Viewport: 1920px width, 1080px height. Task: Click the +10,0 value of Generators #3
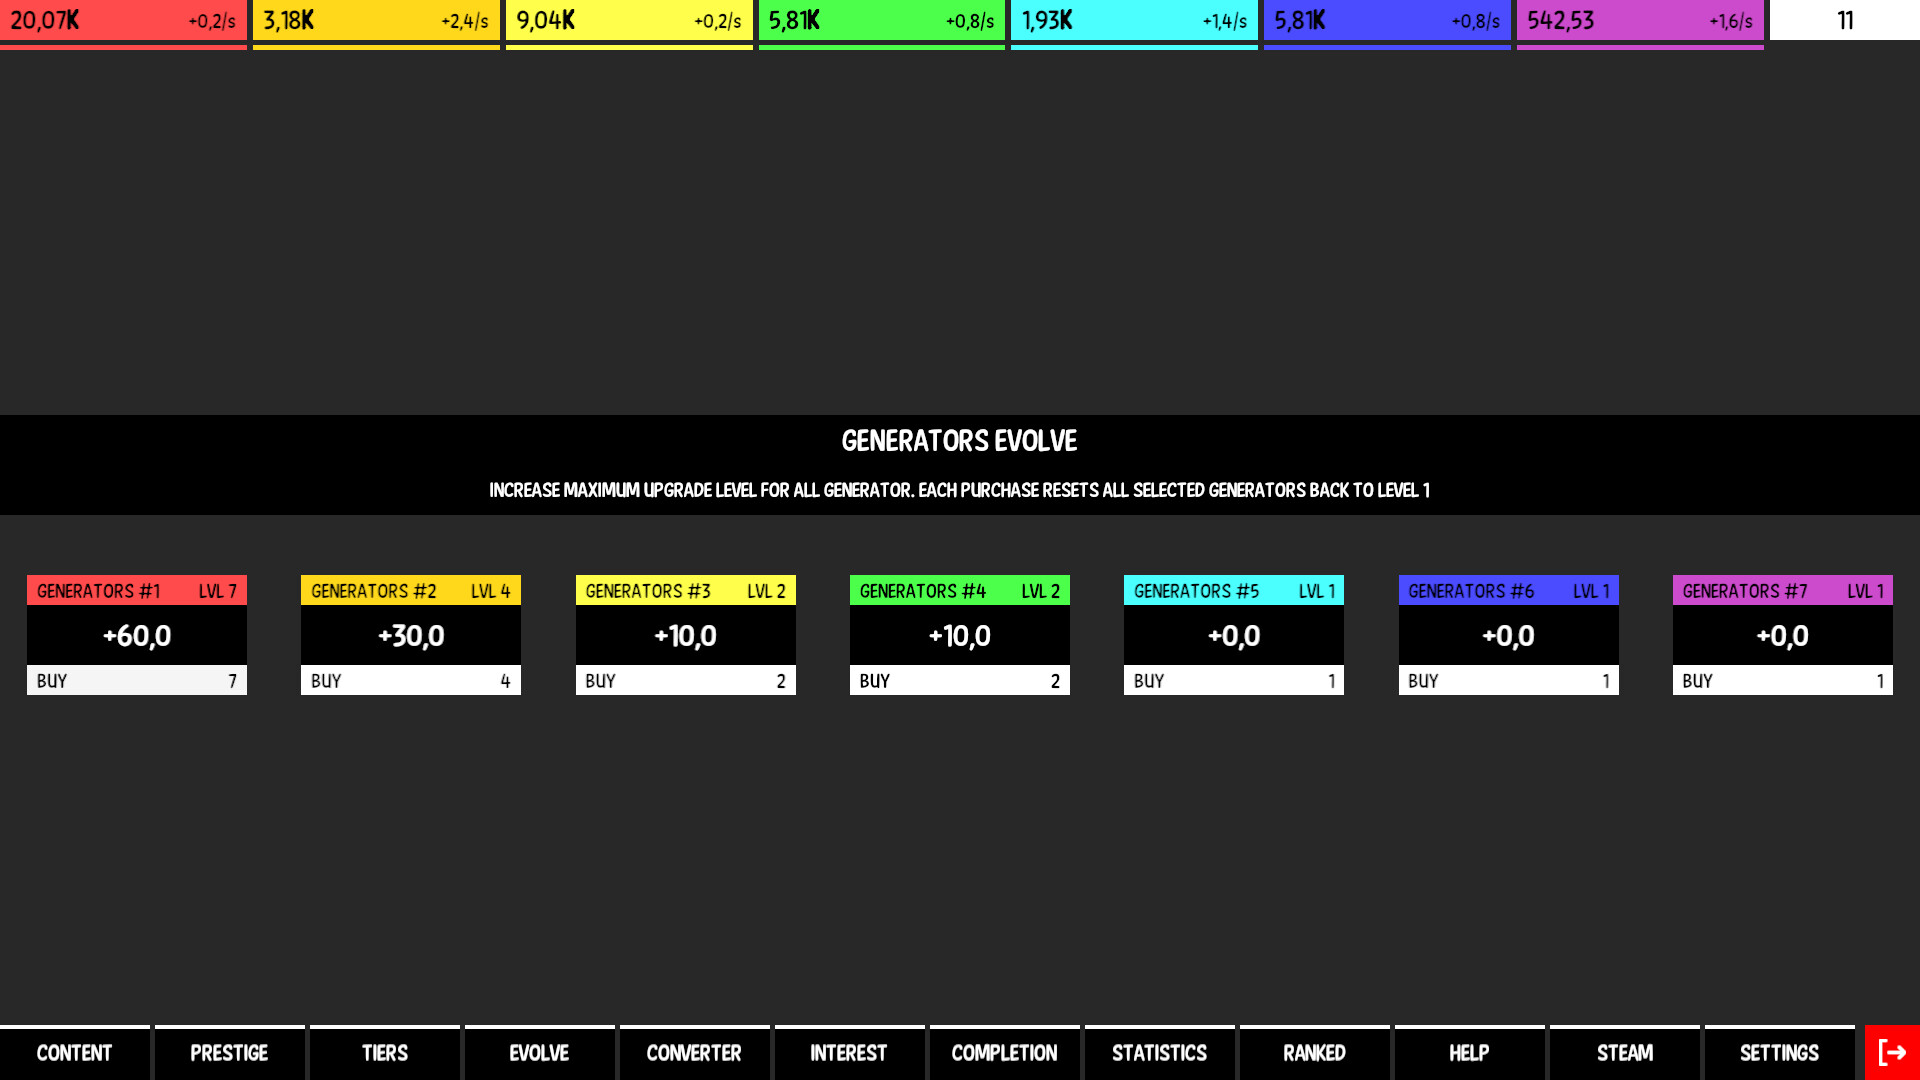click(686, 635)
